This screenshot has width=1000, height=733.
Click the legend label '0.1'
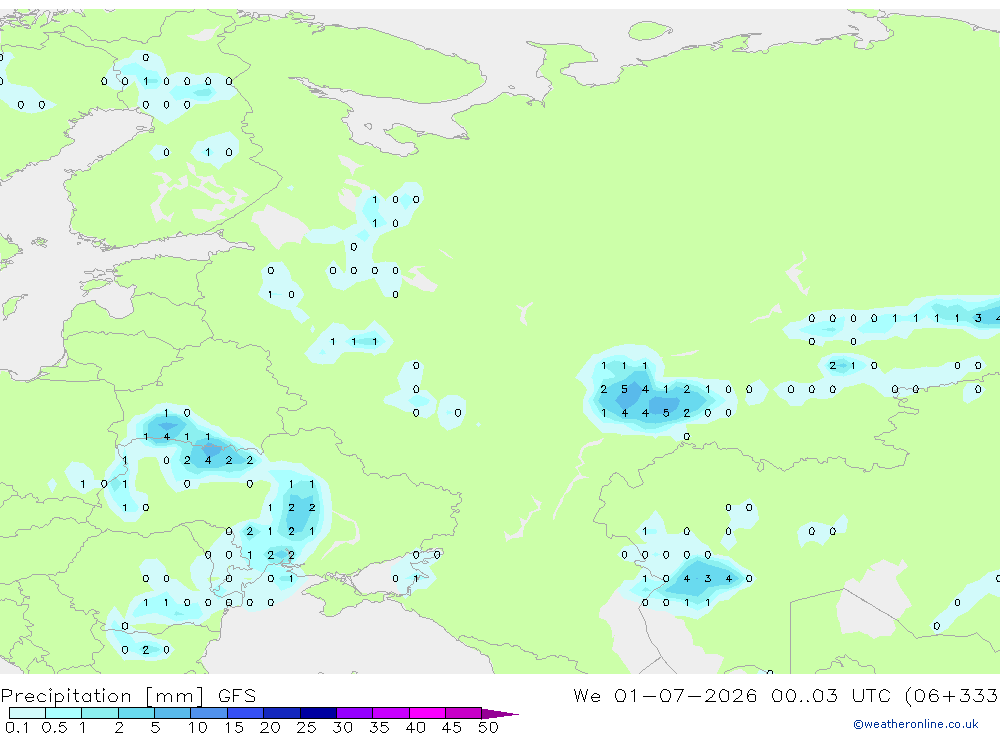(x=16, y=727)
